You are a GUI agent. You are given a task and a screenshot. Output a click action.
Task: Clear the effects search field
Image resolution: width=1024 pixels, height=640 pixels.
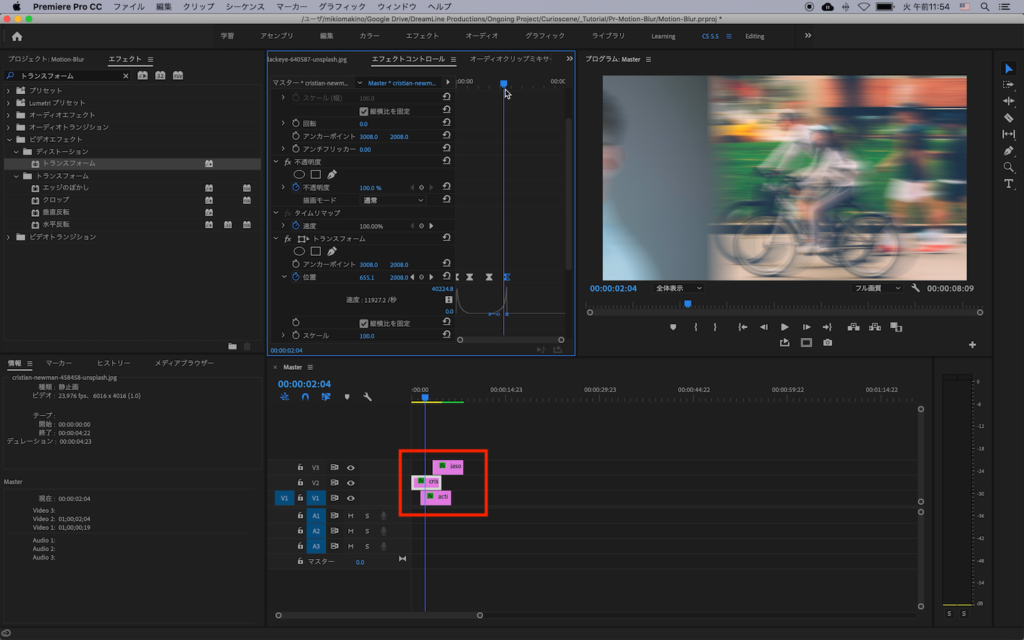[x=126, y=76]
